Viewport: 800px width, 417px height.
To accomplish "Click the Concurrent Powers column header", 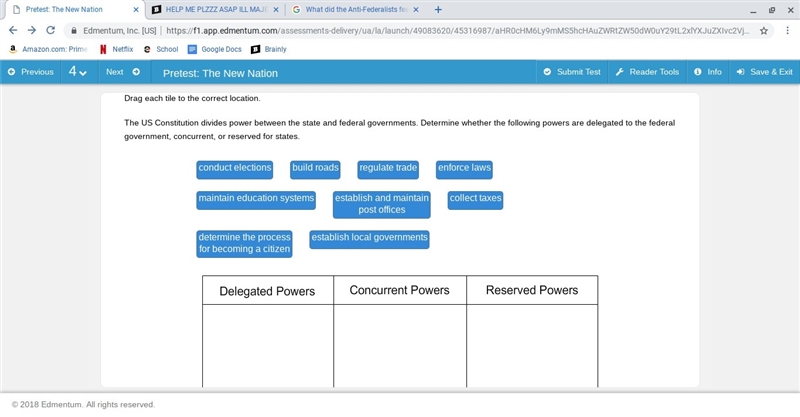I will 399,290.
